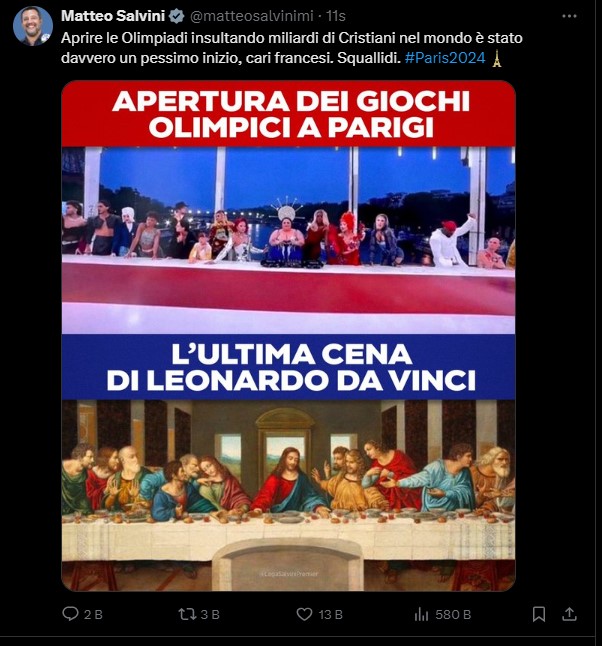The image size is (602, 646).
Task: Open Matteo Salvini's profile avatar
Action: pyautogui.click(x=33, y=26)
